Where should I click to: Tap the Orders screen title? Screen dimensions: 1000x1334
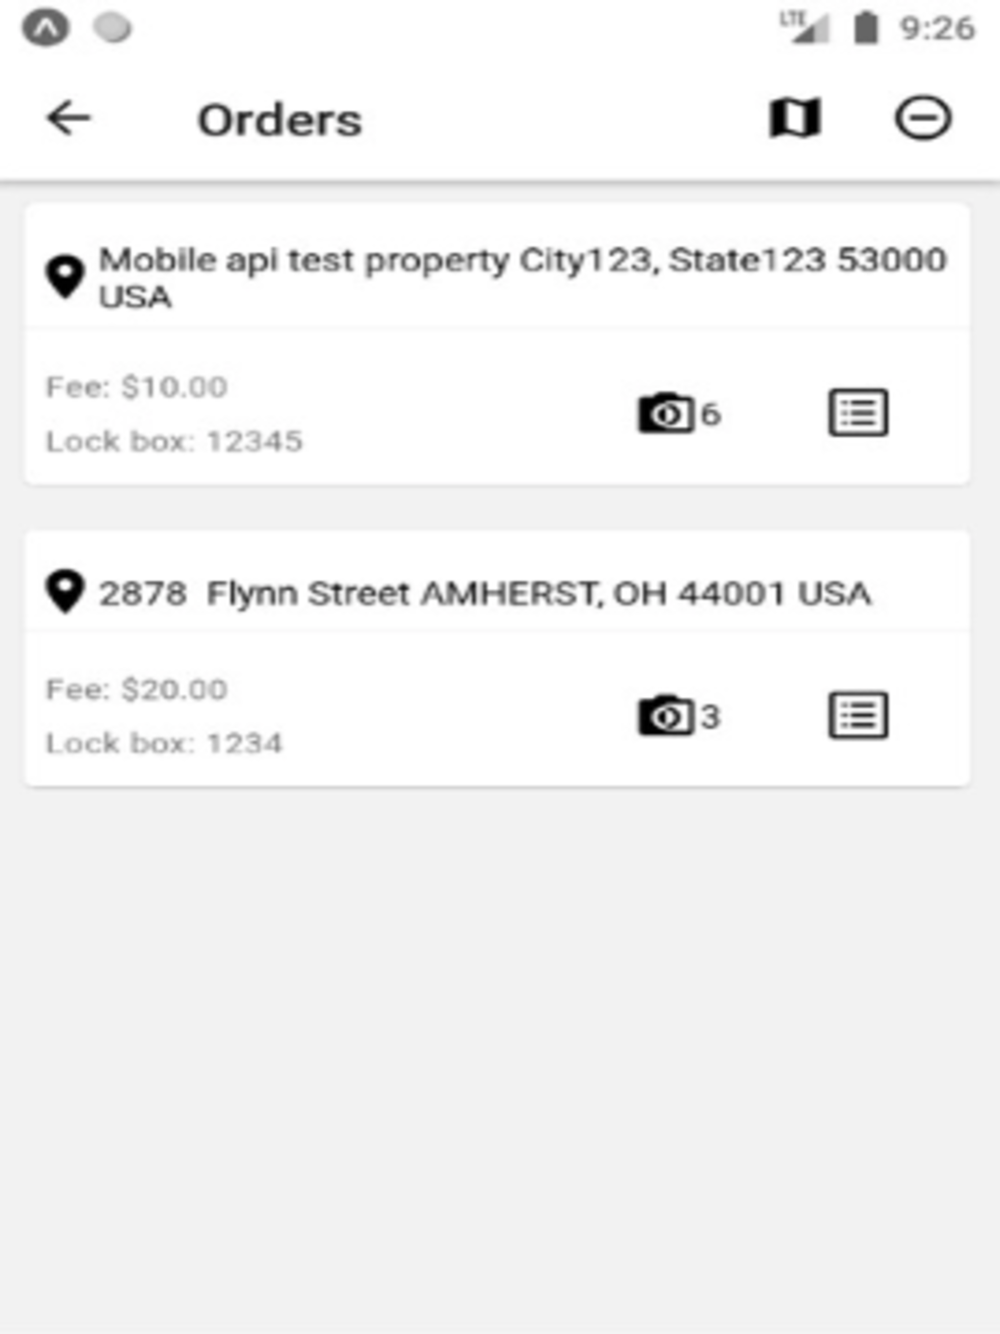[x=280, y=120]
